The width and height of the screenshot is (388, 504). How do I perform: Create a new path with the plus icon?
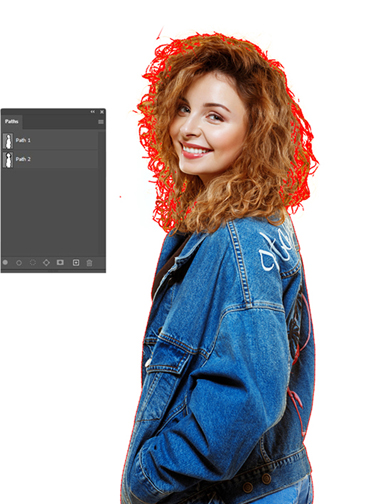(76, 263)
